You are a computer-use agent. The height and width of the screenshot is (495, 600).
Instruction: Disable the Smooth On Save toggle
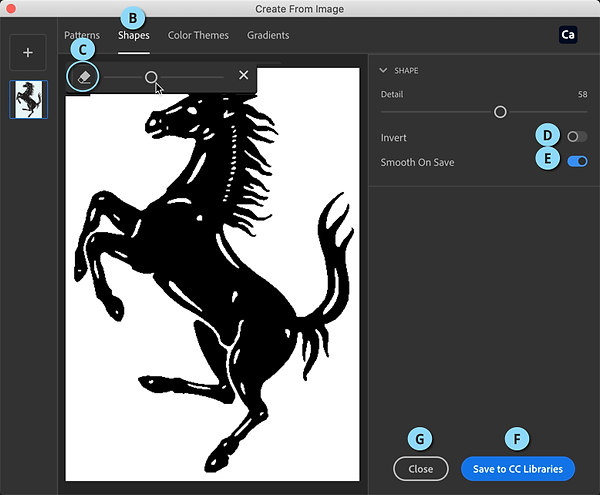tap(577, 161)
